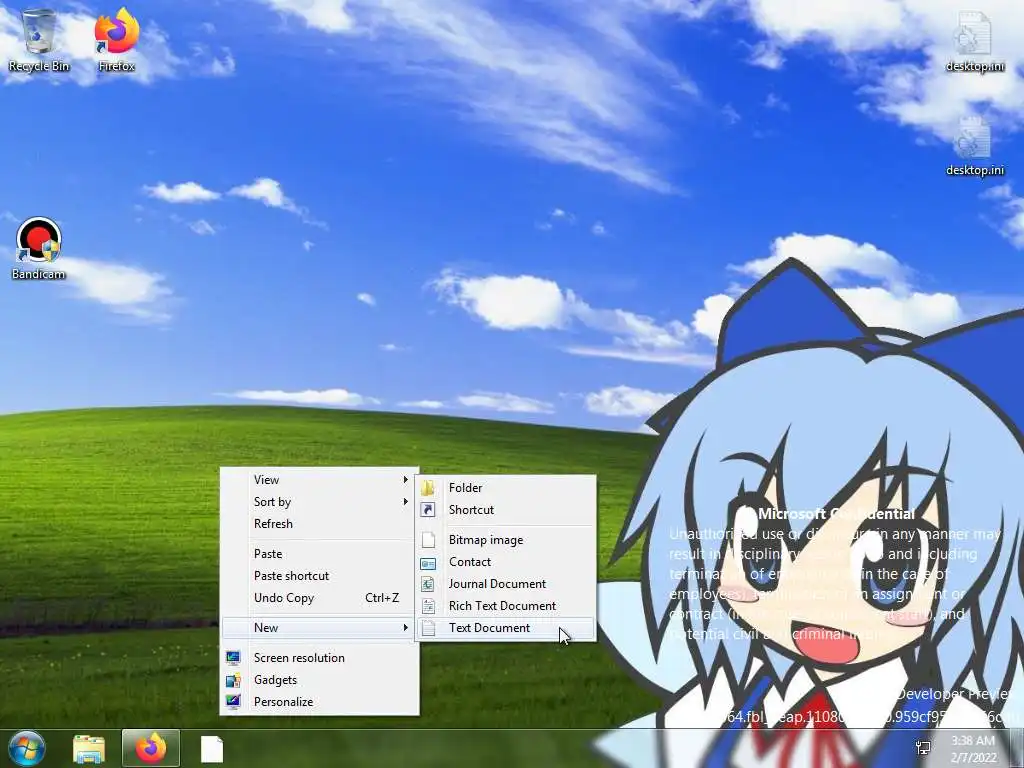
Task: Choose Refresh from the context menu
Action: (319, 524)
